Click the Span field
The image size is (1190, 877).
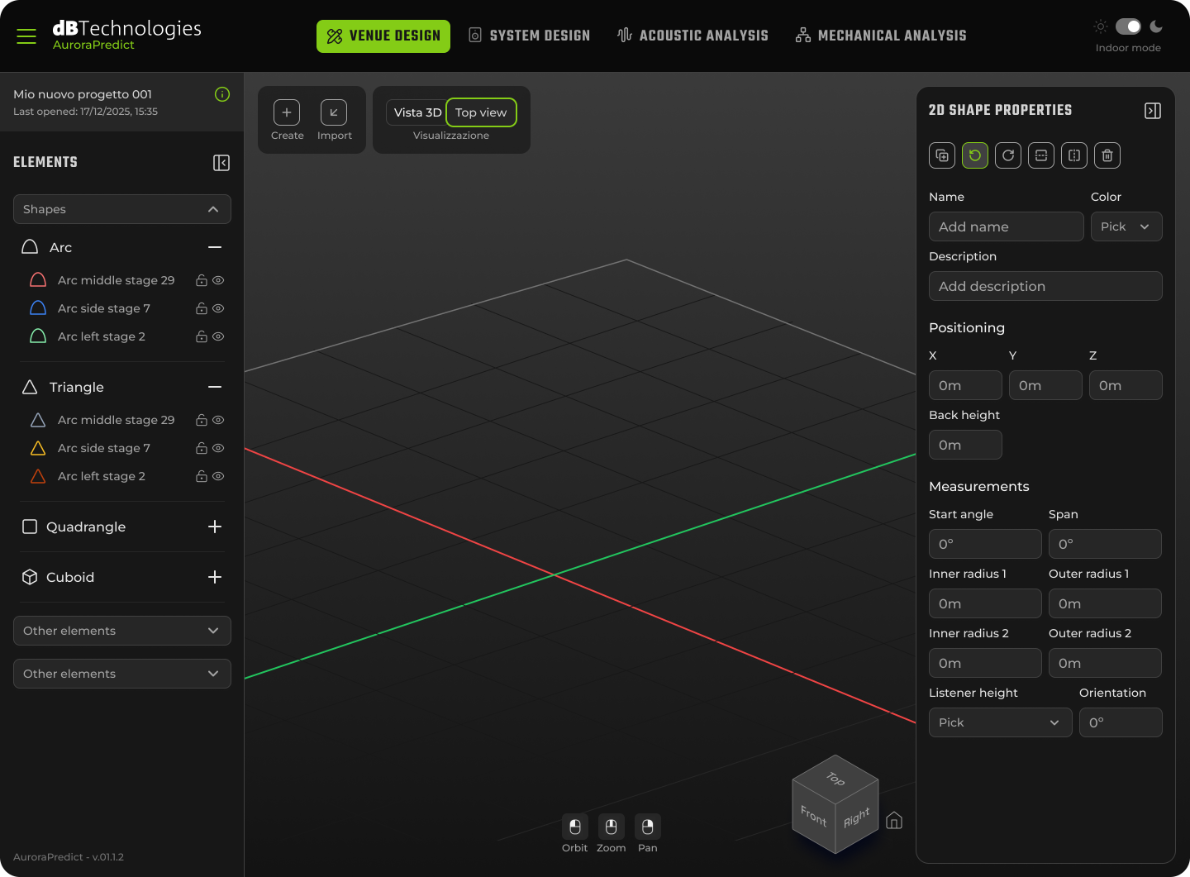[x=1105, y=545]
